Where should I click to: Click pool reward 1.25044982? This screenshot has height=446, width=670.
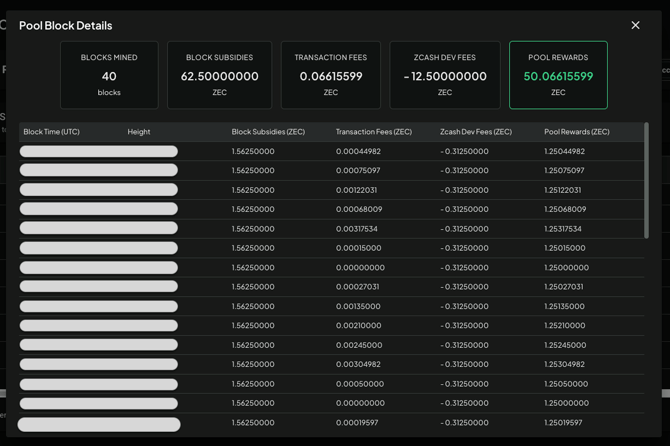pyautogui.click(x=564, y=151)
